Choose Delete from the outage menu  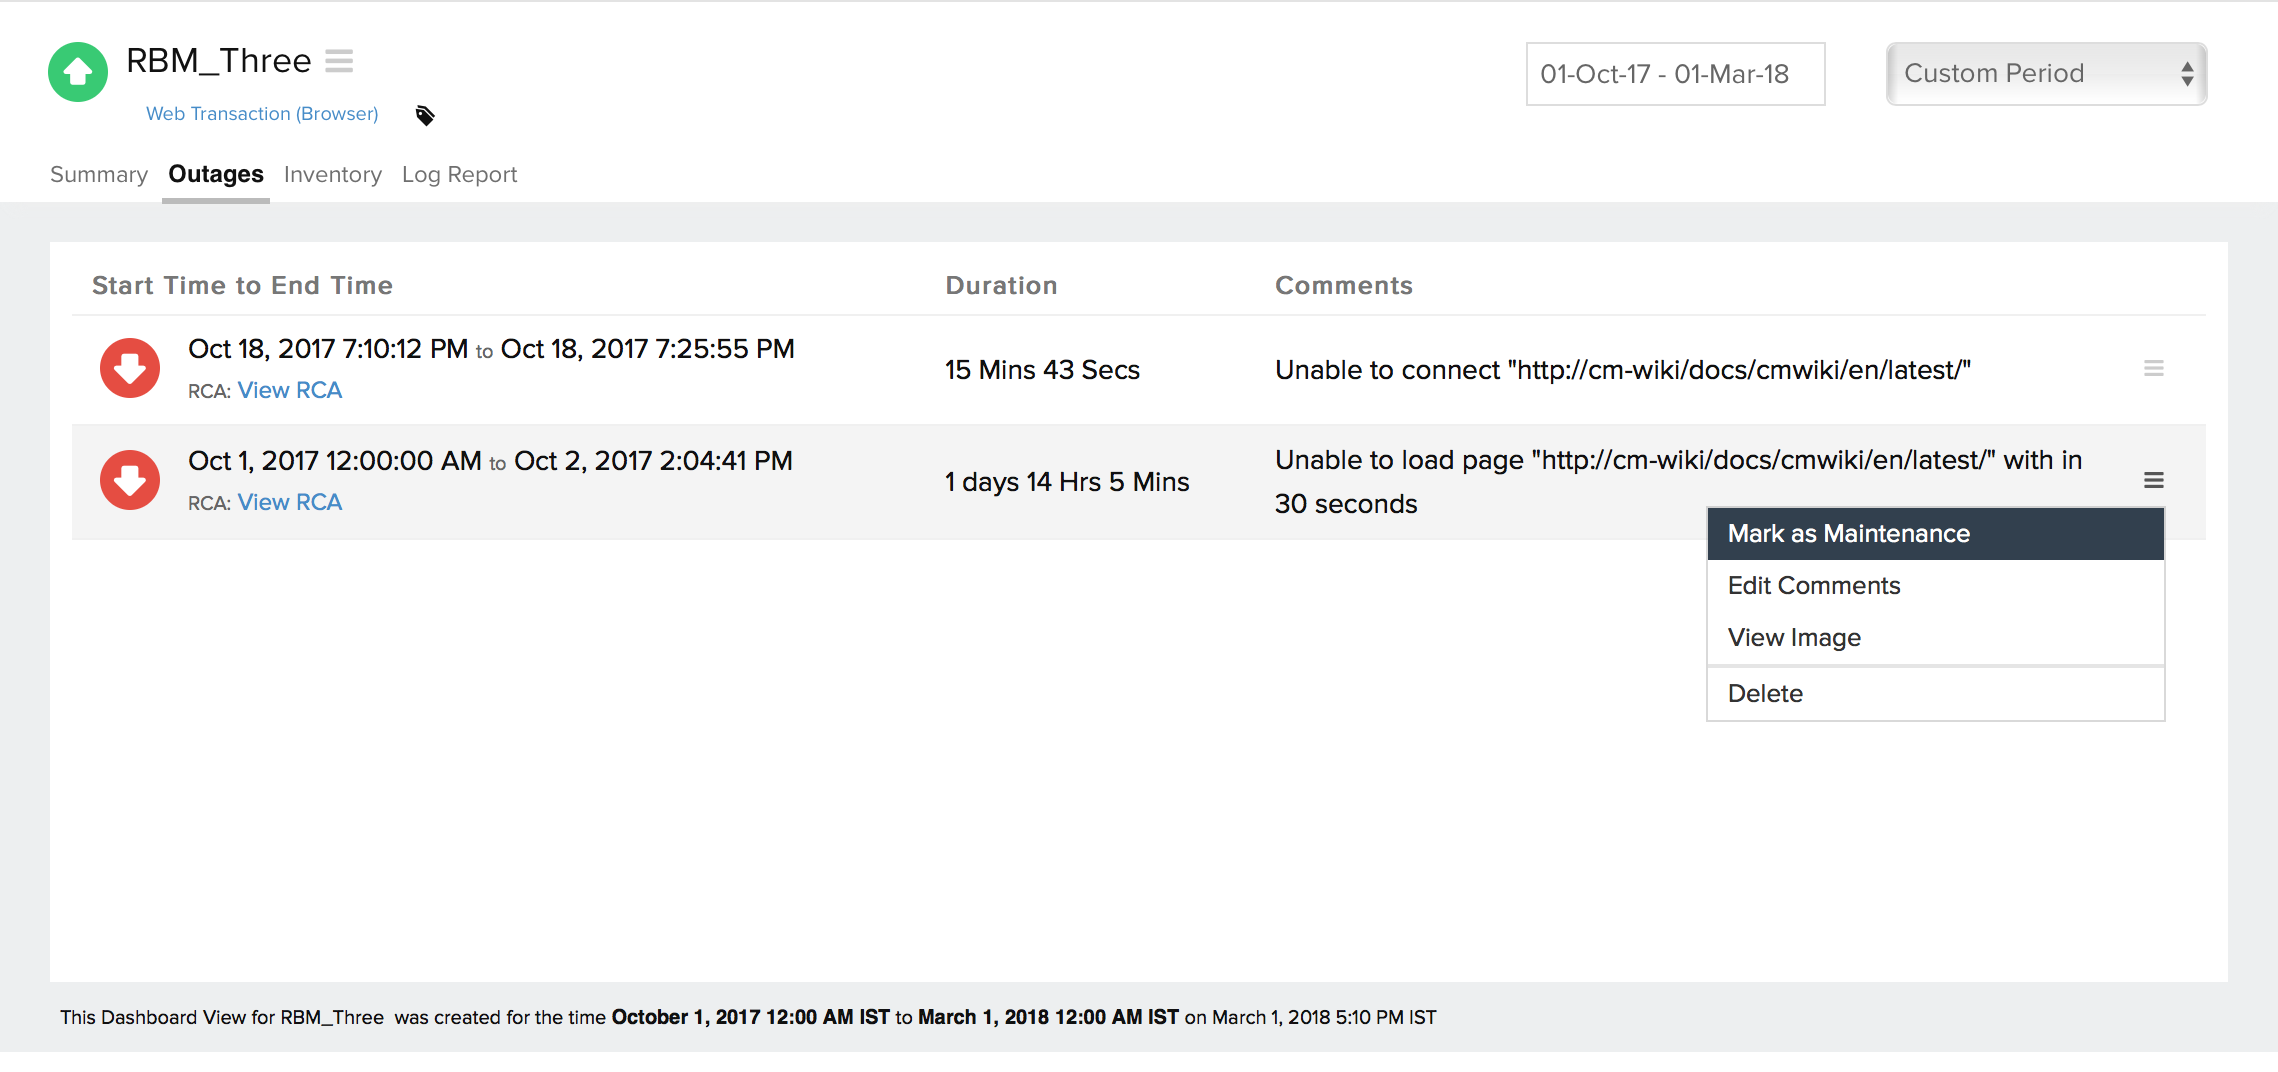coord(1765,694)
